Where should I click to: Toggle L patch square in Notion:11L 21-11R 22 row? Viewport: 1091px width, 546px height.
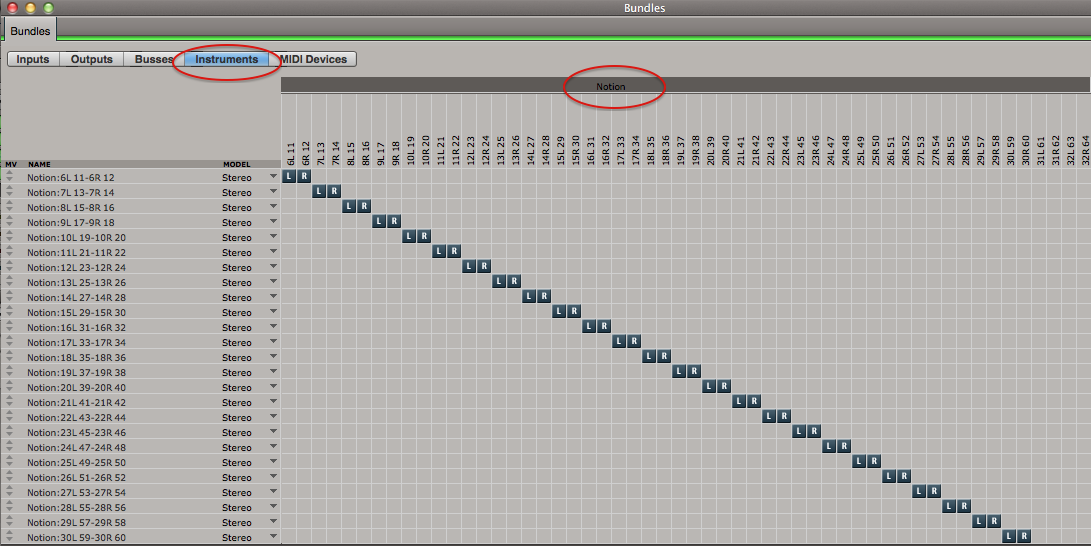coord(439,251)
